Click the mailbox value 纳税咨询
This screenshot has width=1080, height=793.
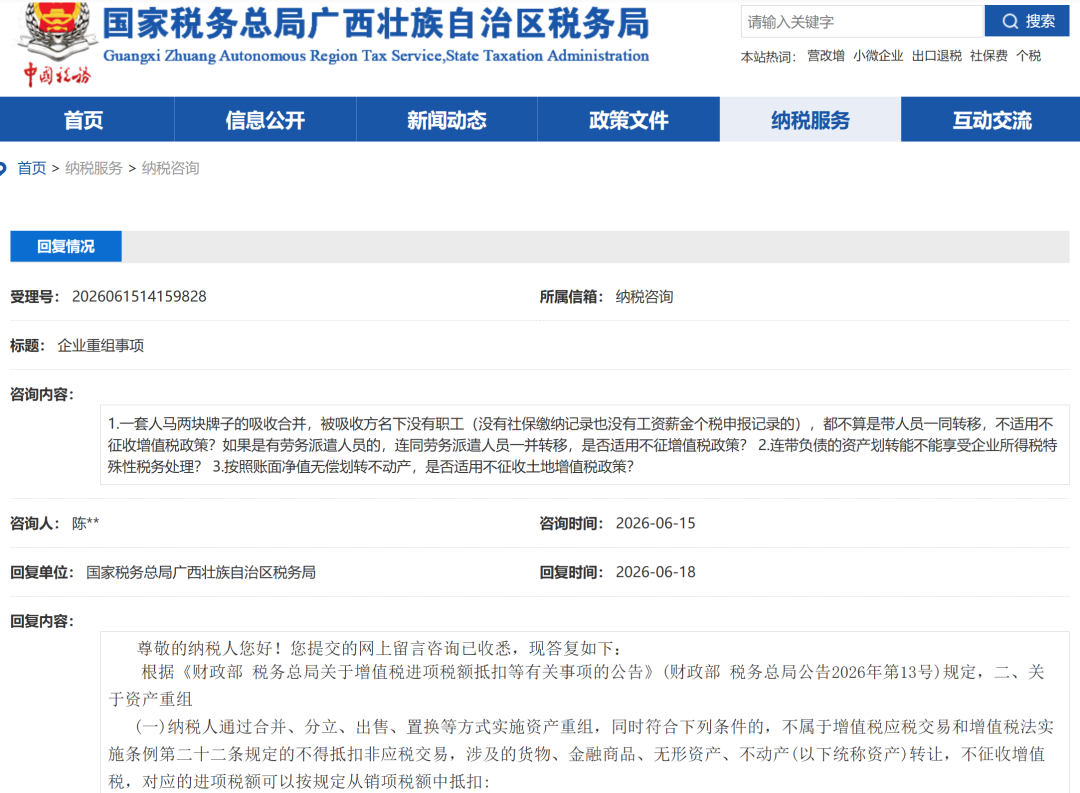point(645,296)
